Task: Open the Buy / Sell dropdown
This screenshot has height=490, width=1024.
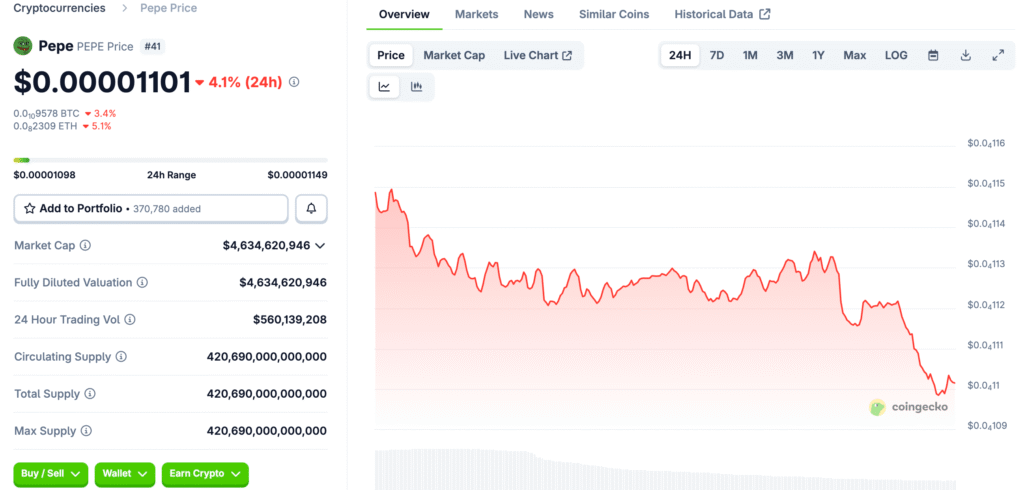Action: 50,474
